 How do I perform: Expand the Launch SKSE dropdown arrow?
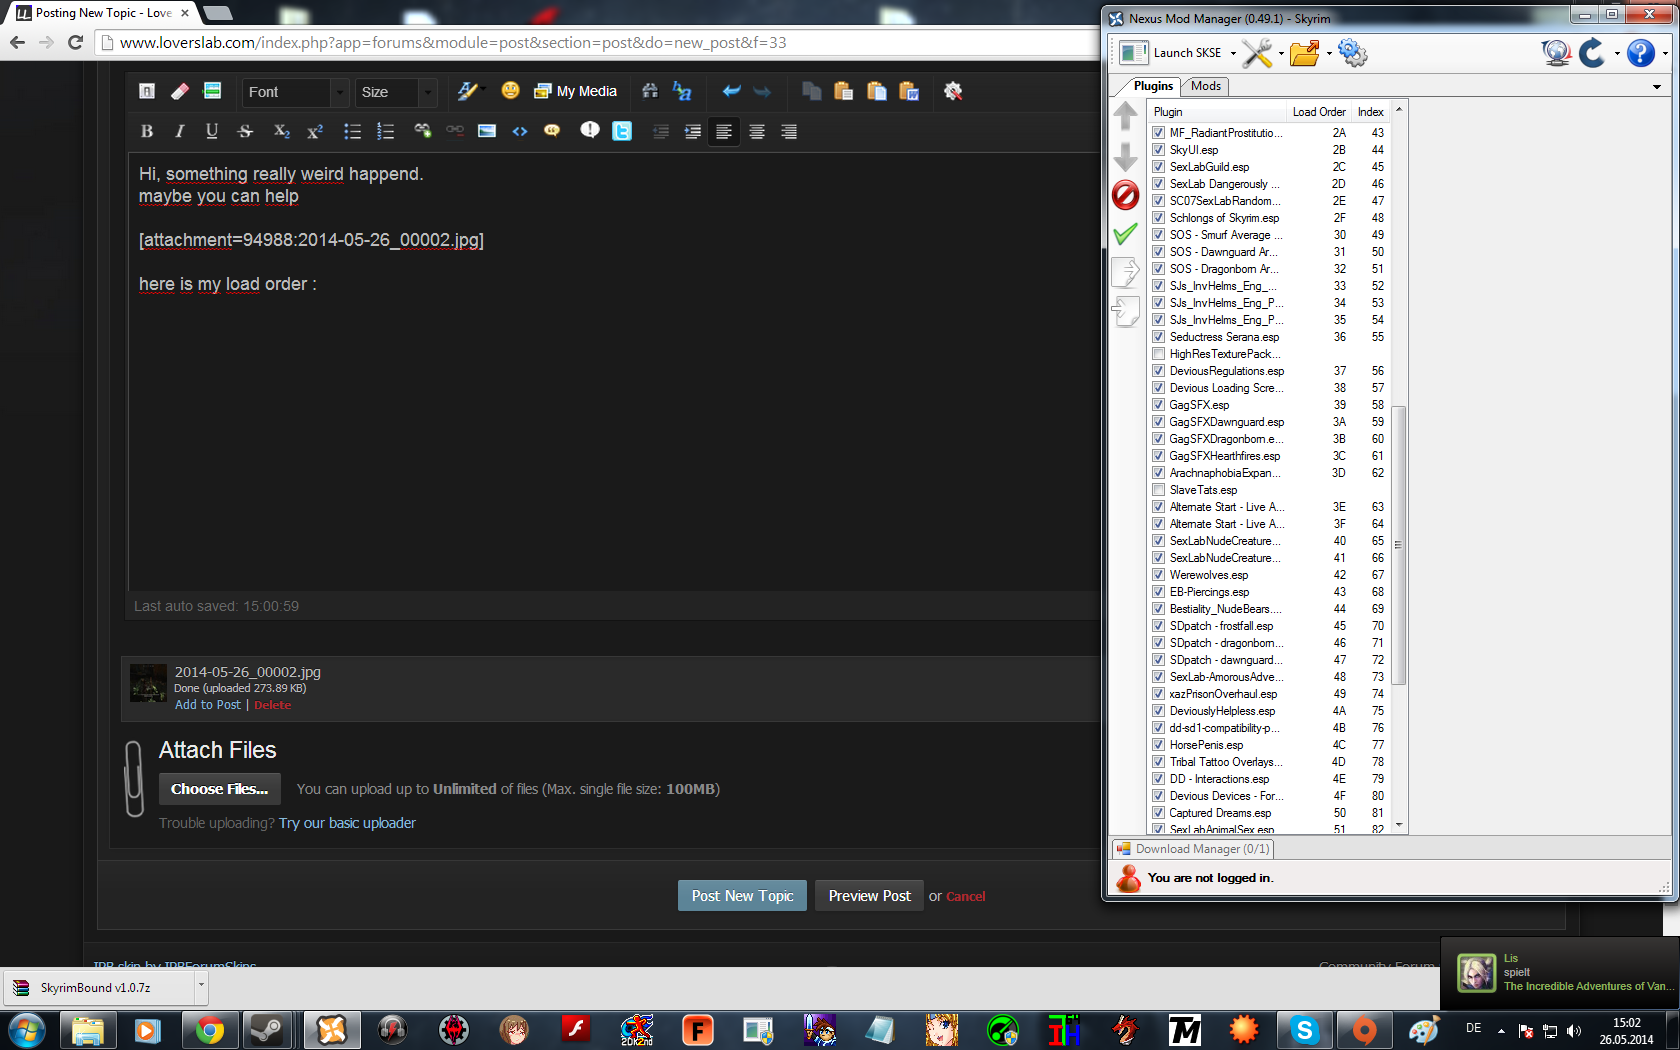pyautogui.click(x=1233, y=54)
